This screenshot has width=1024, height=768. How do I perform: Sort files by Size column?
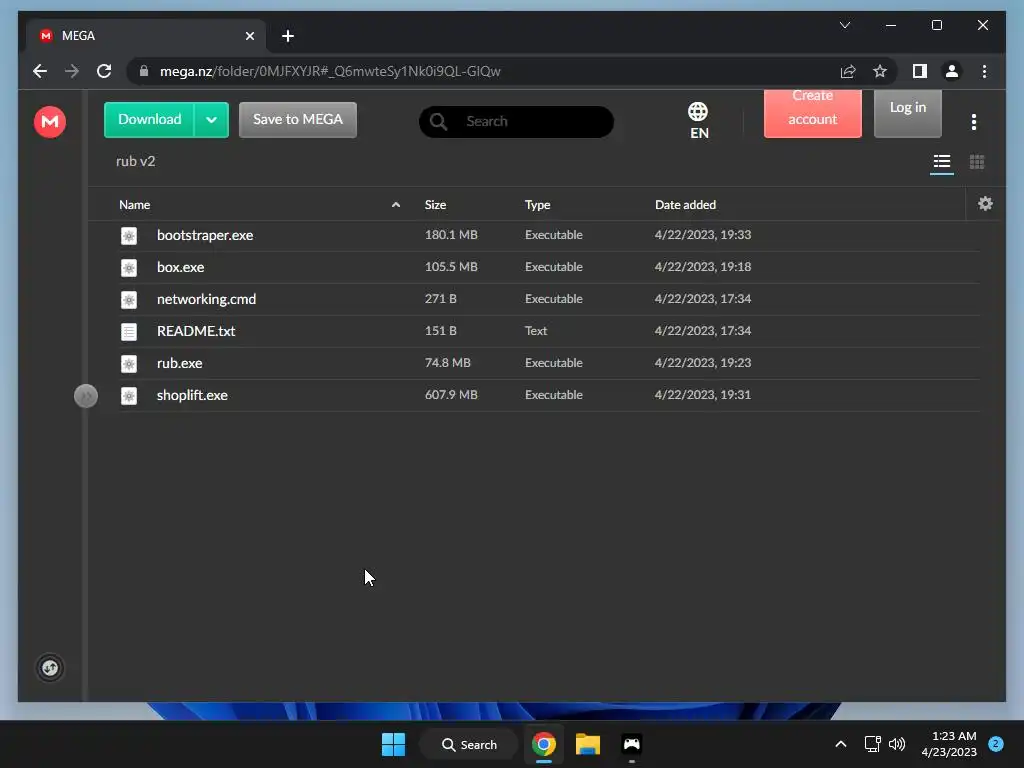[435, 205]
